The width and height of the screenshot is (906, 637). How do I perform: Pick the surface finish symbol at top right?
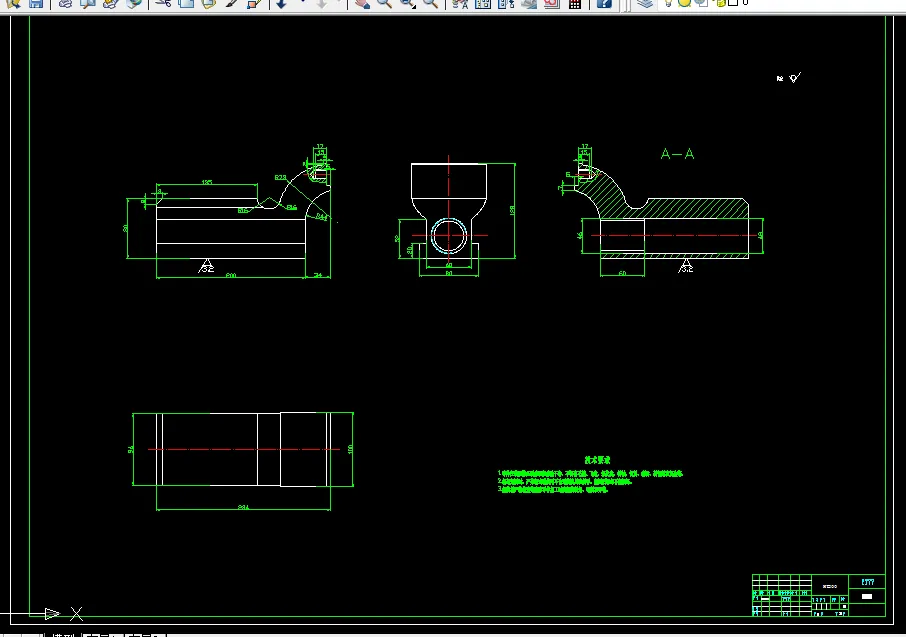pyautogui.click(x=795, y=77)
